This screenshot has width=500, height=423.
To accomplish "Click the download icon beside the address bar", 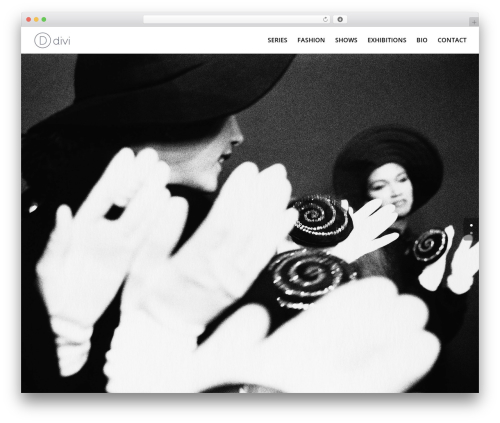I will [340, 20].
